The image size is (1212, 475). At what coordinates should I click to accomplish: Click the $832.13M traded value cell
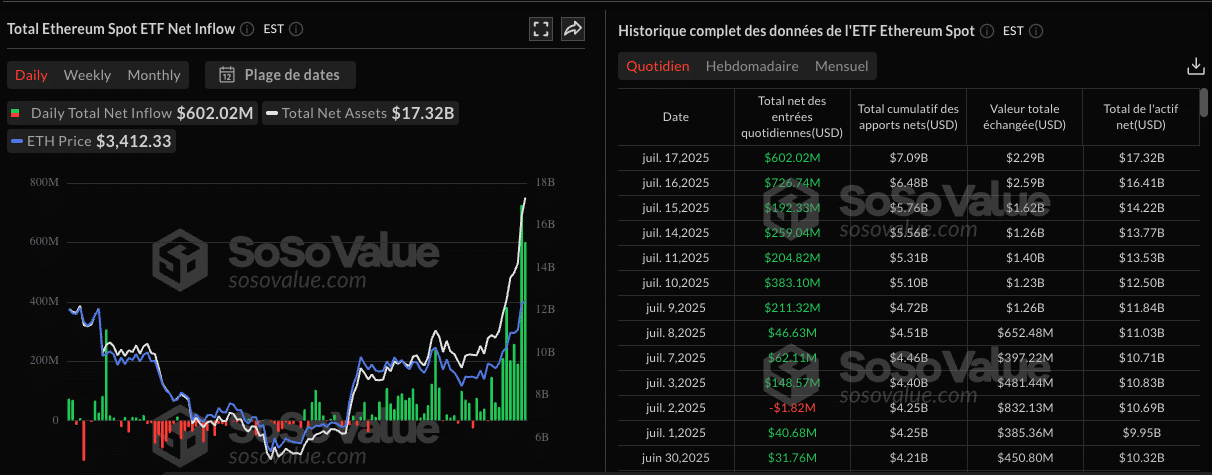[1024, 408]
